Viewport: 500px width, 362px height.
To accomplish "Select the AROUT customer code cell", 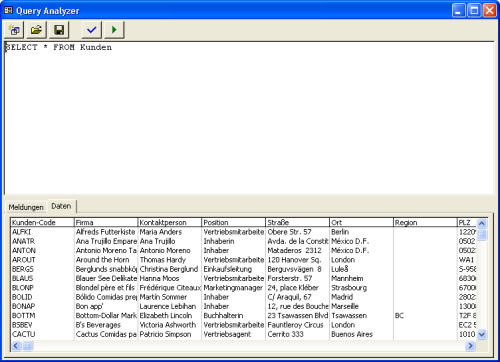I will (x=42, y=260).
